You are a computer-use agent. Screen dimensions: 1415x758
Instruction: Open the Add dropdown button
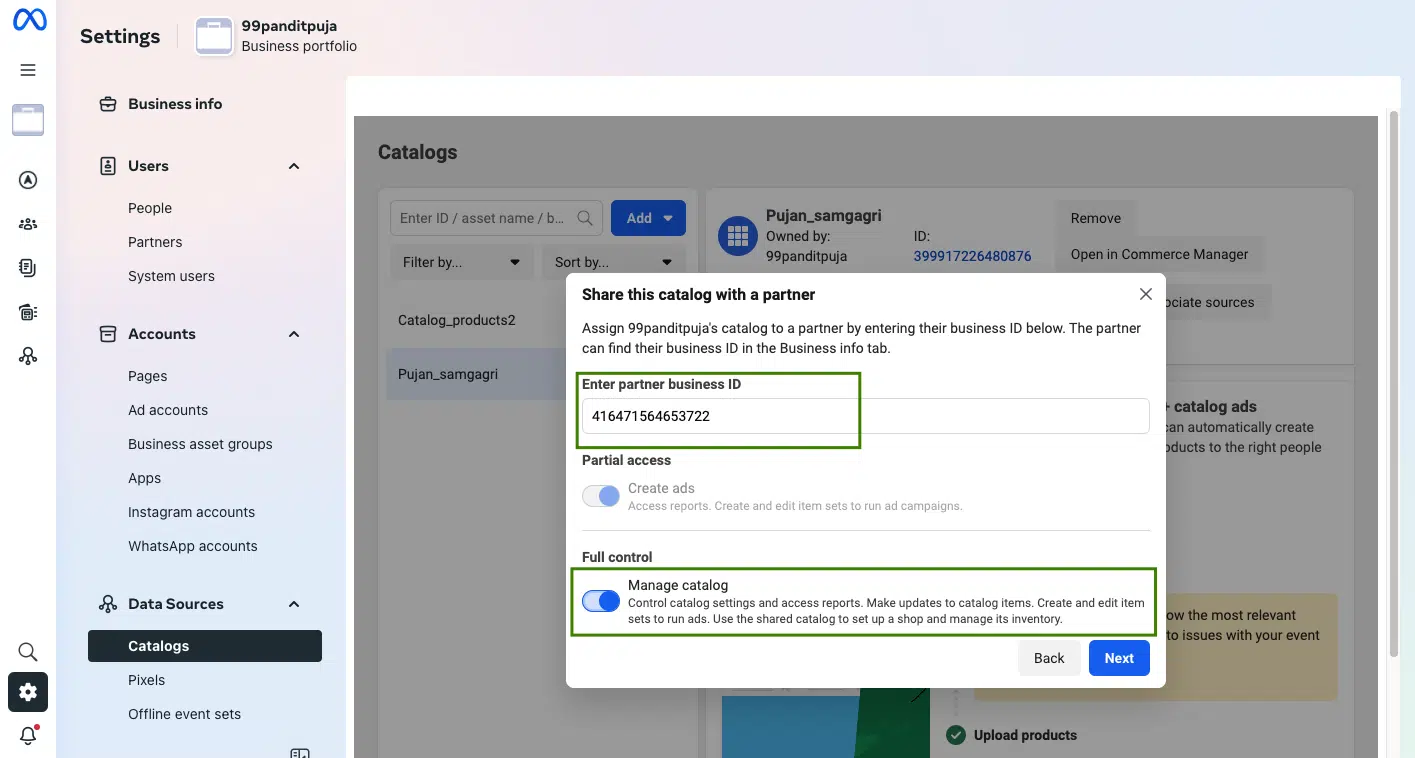coord(648,218)
